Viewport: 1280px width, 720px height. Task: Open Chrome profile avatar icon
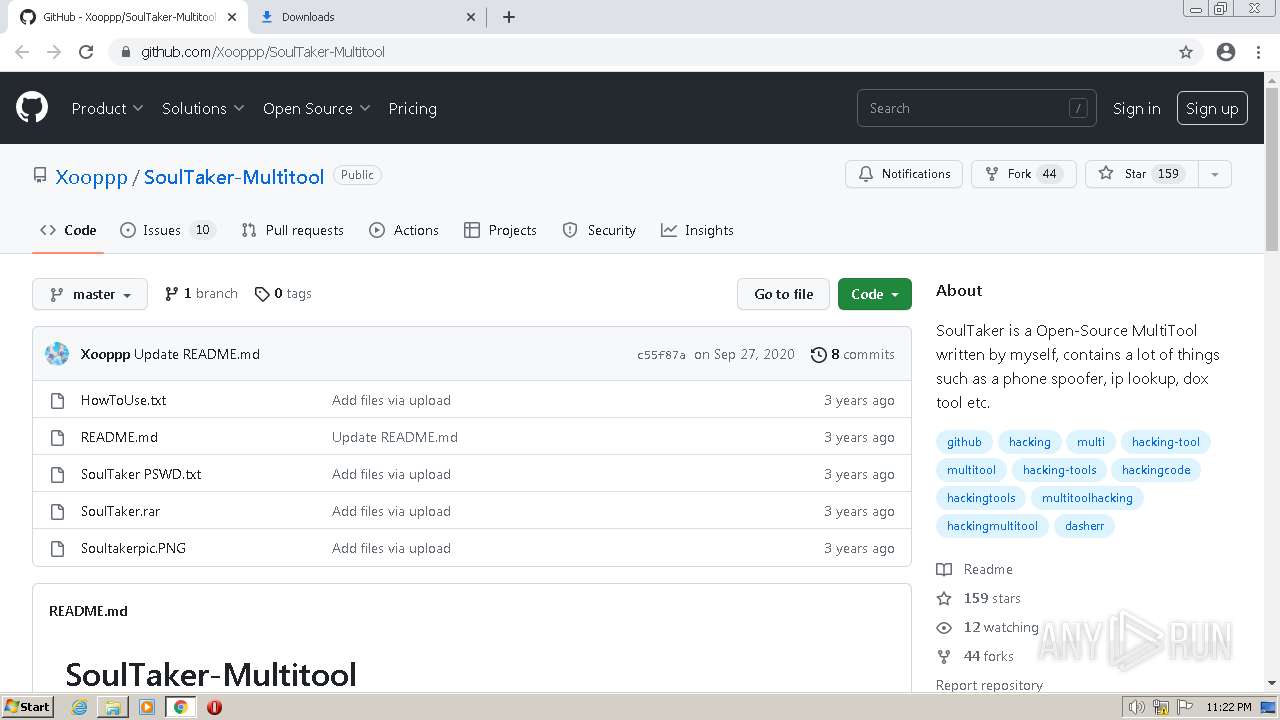click(x=1226, y=52)
